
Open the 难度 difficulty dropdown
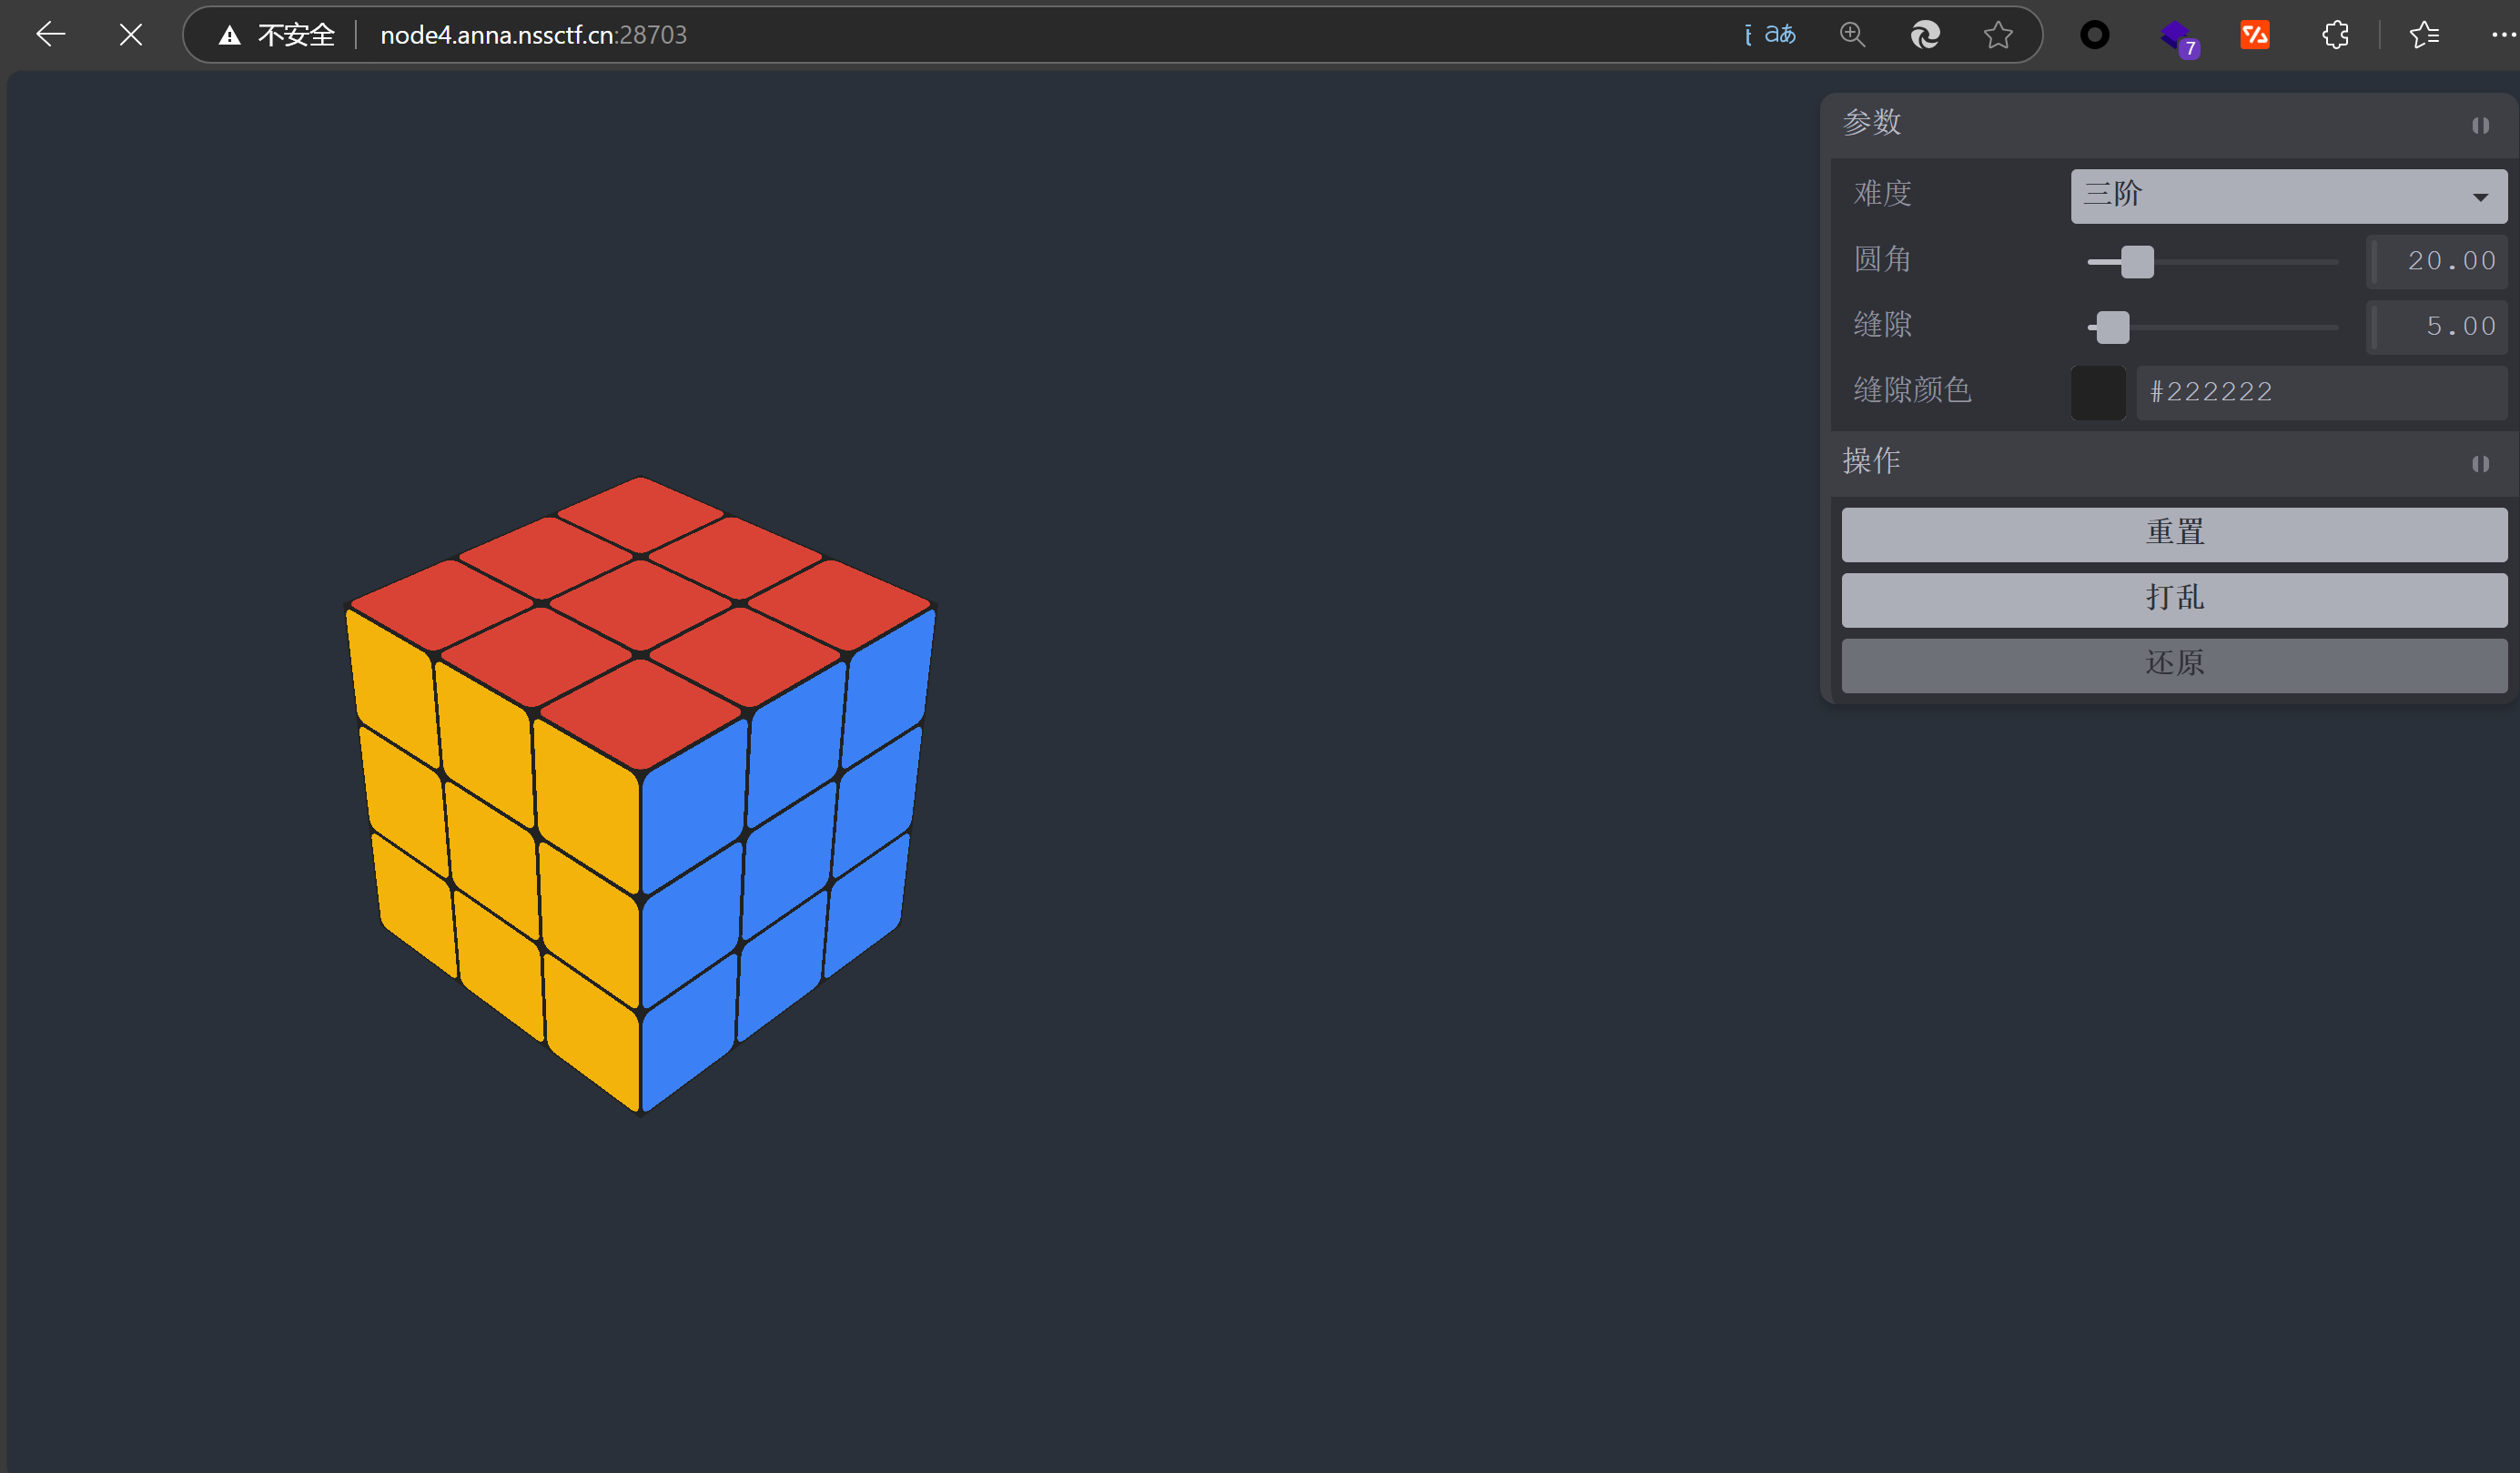2288,195
